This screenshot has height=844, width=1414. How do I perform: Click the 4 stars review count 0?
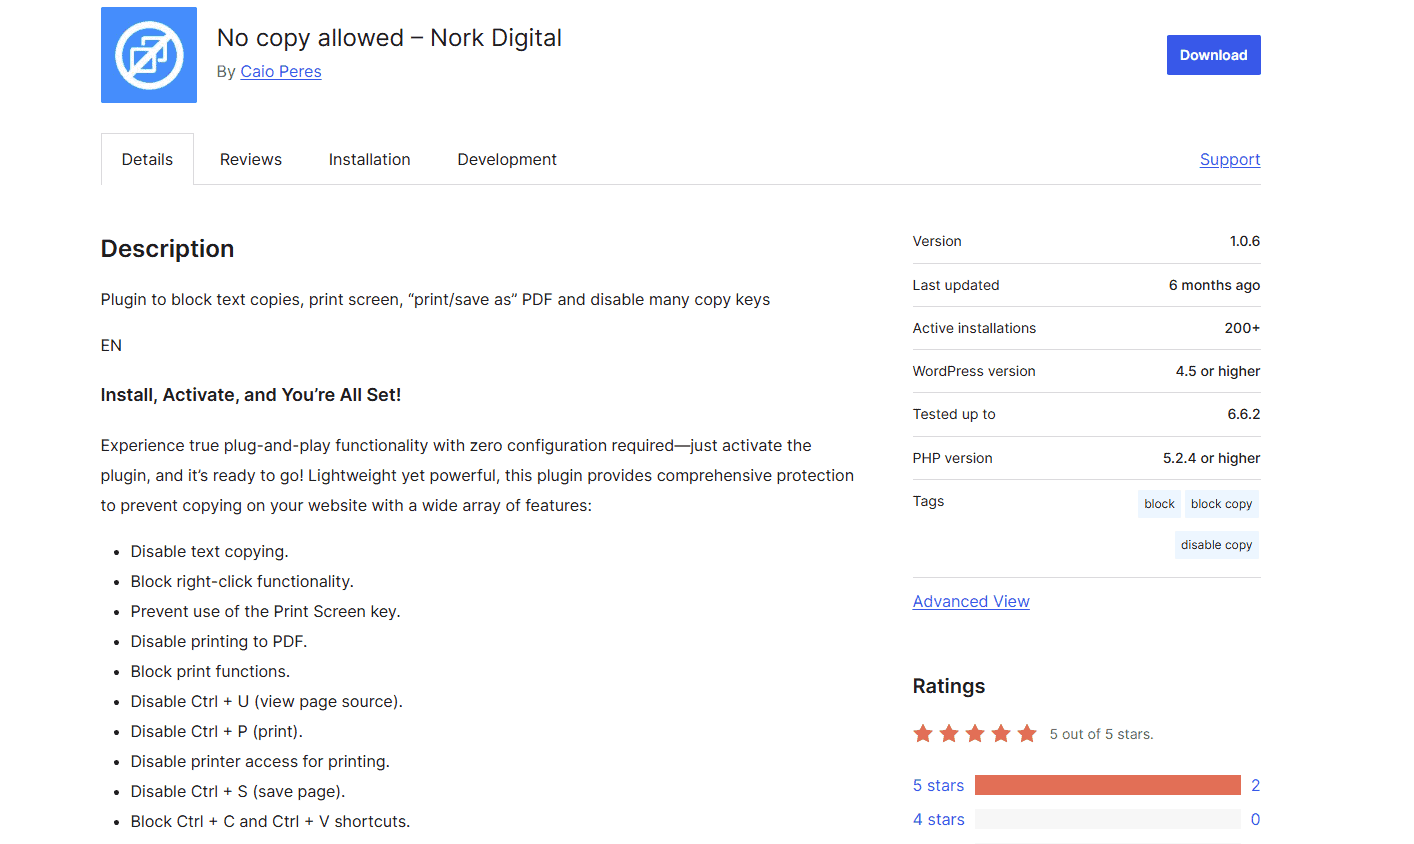pos(1255,819)
